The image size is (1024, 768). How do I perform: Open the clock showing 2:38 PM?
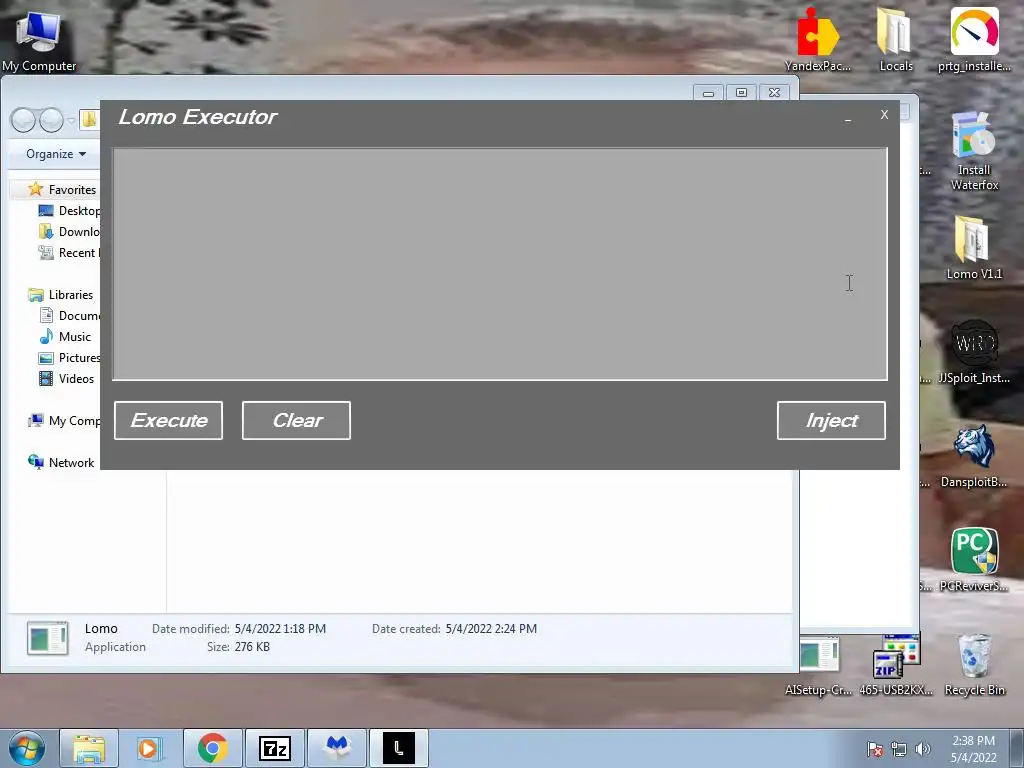(x=973, y=749)
